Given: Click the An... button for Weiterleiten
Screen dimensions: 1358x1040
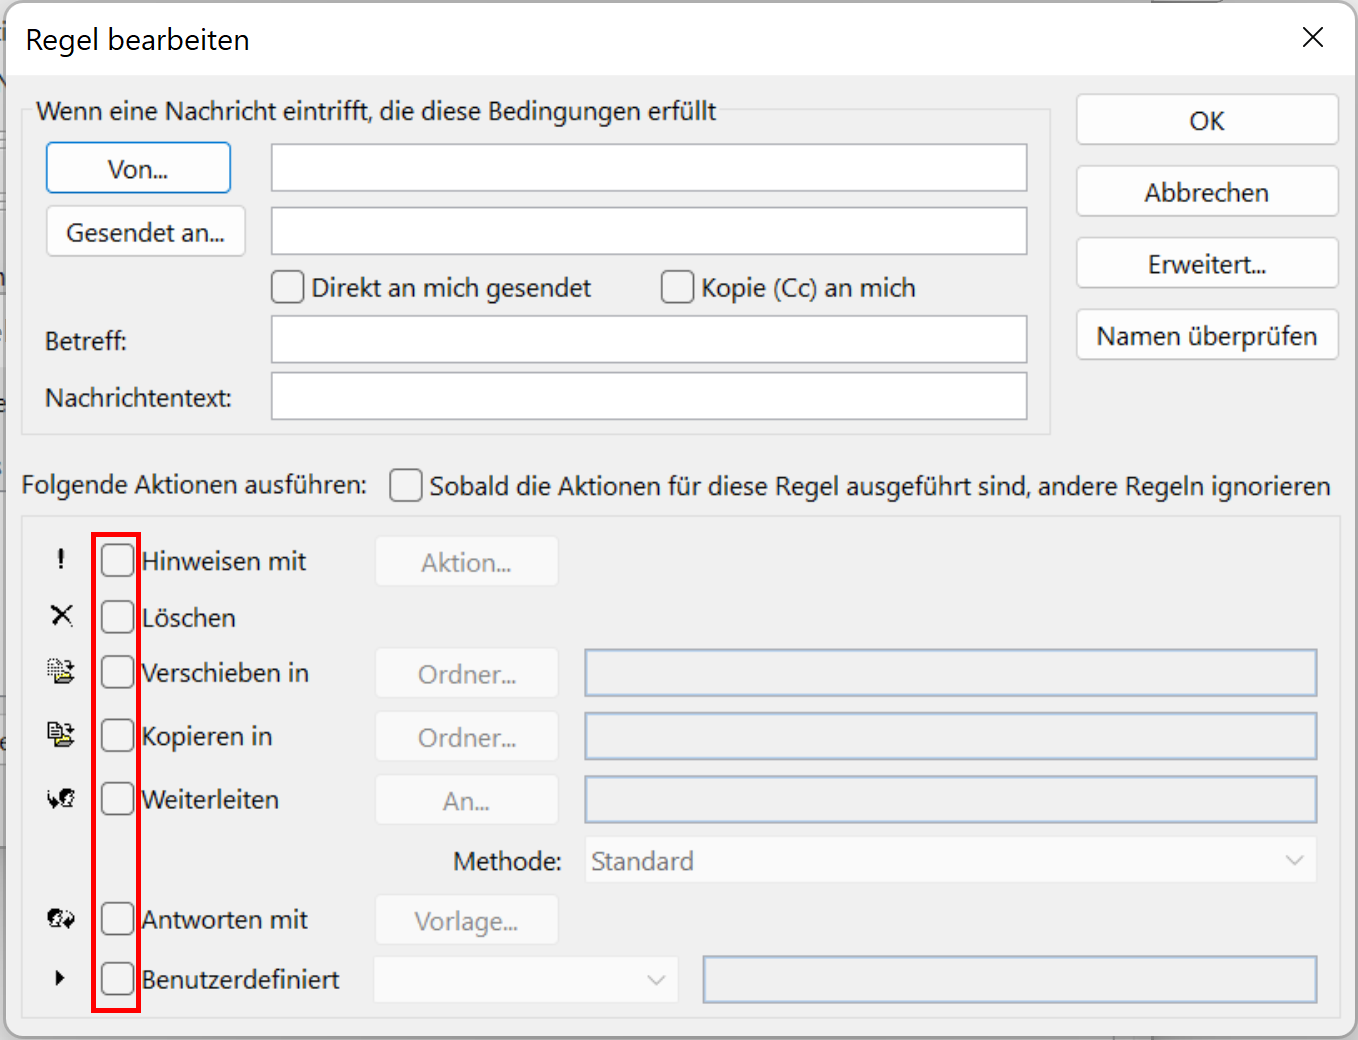Looking at the screenshot, I should coord(466,801).
